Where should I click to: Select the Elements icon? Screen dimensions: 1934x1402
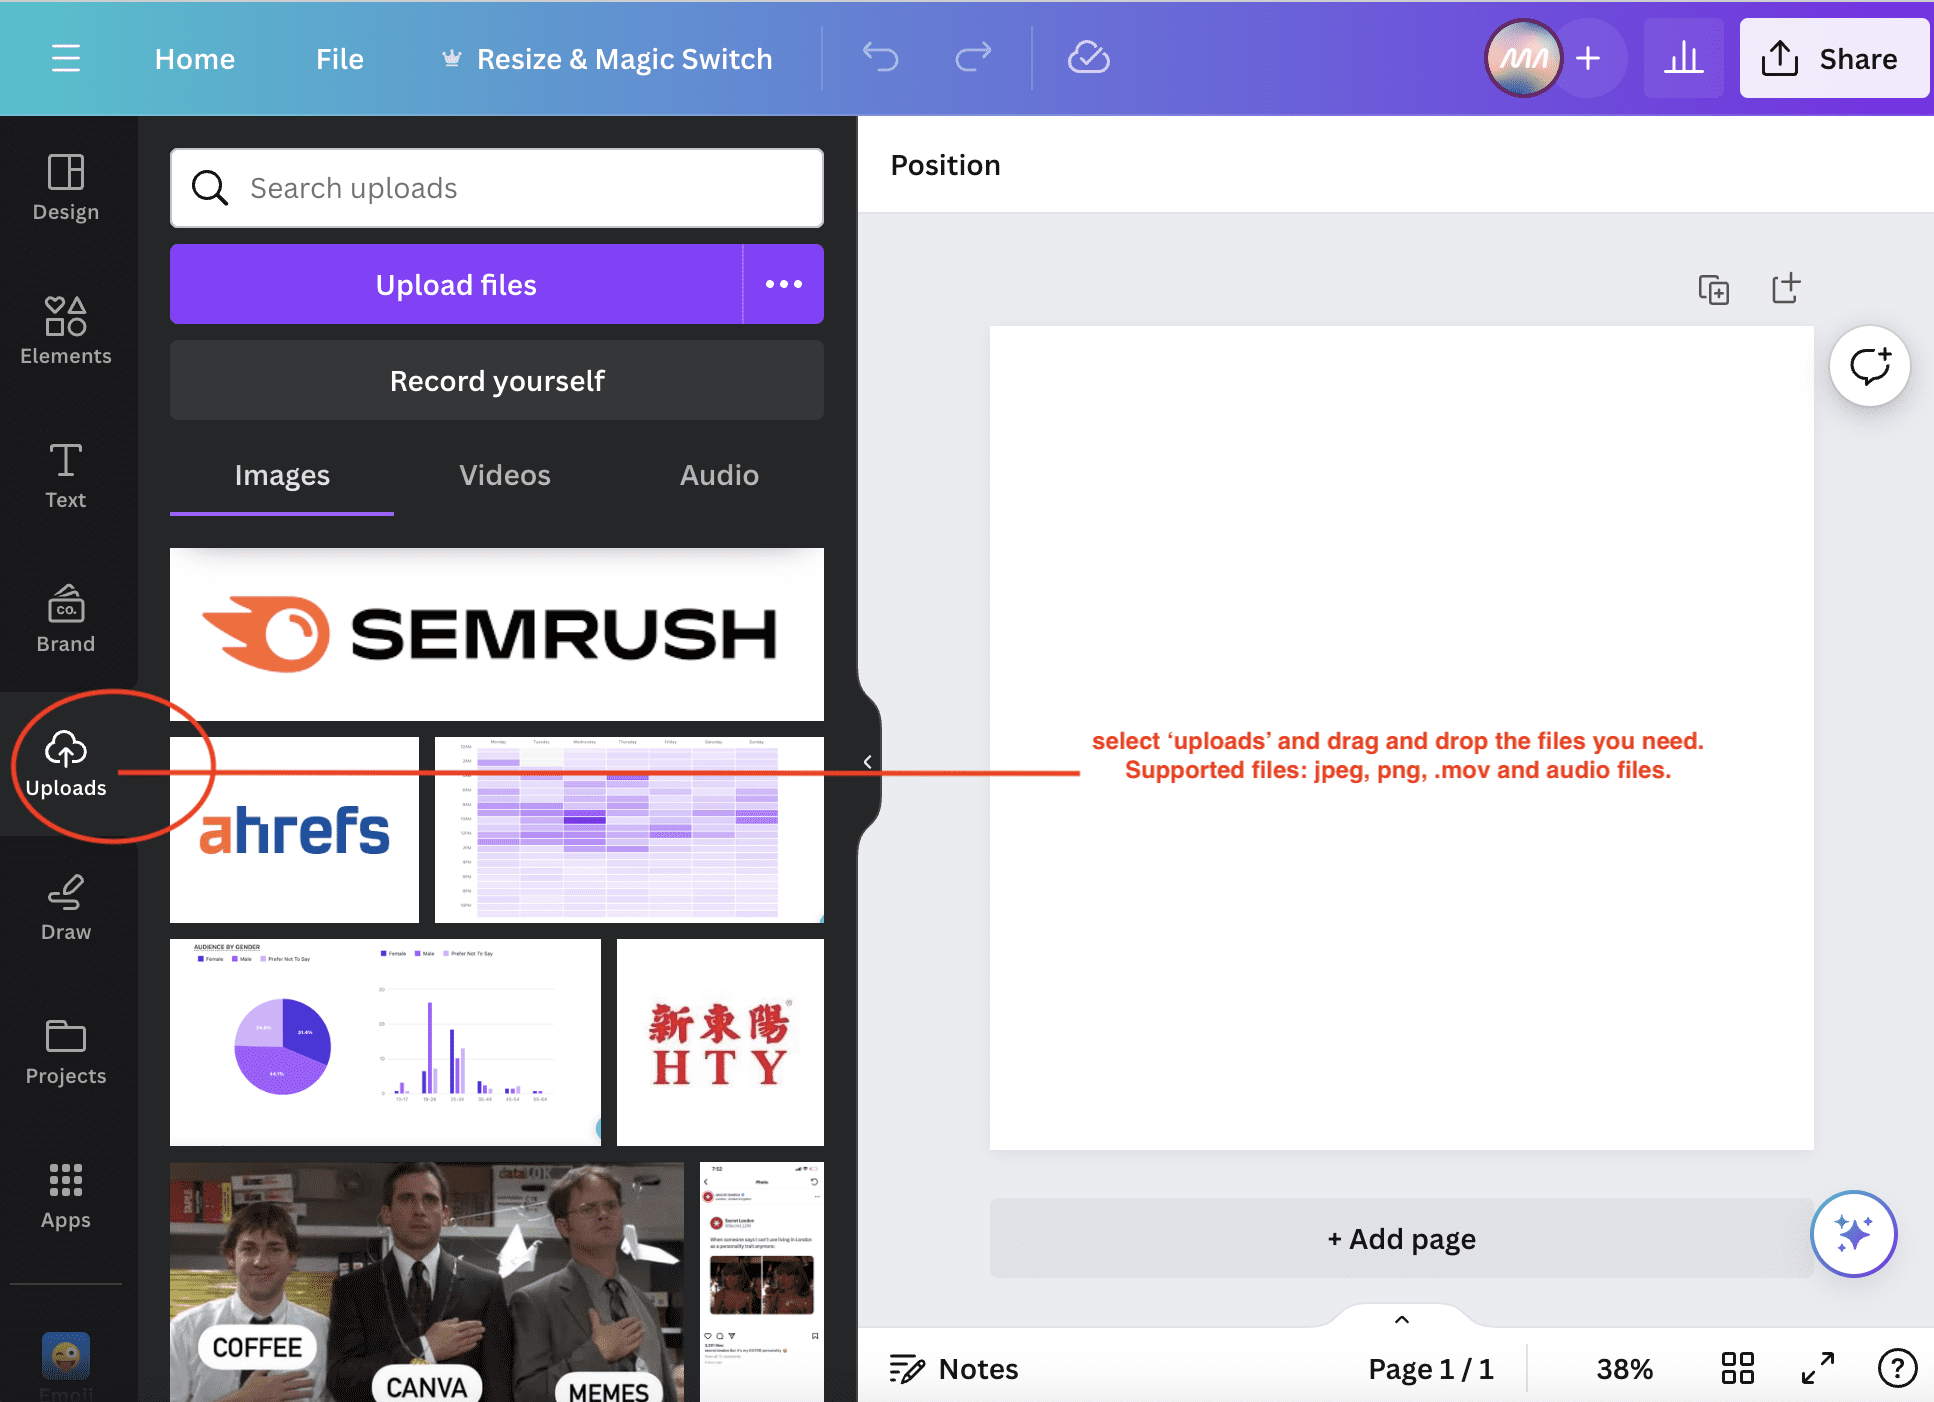pos(65,330)
